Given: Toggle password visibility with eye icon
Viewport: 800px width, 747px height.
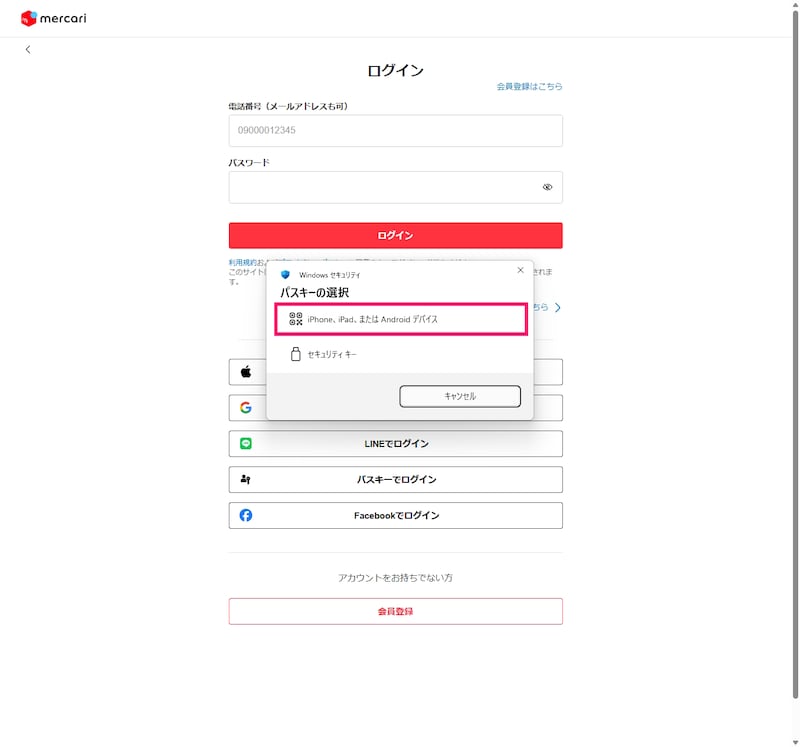Looking at the screenshot, I should [547, 187].
